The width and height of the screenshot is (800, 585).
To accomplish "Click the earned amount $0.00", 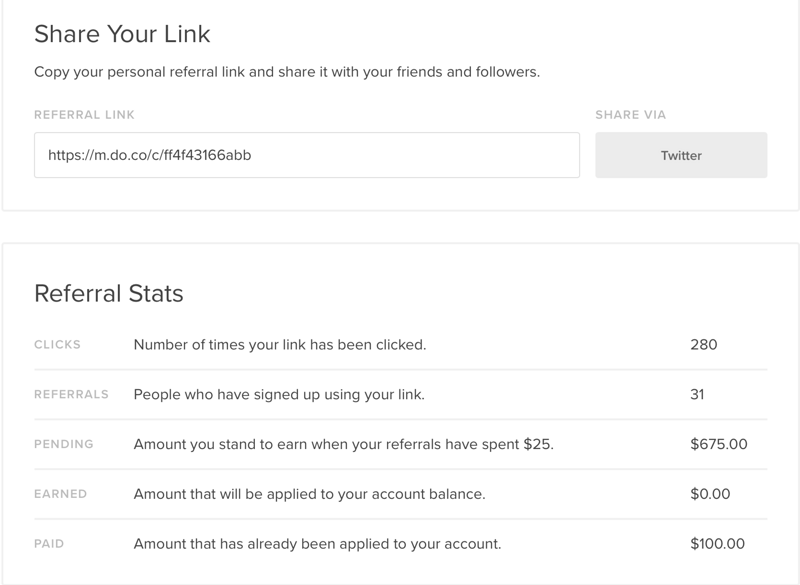I will click(x=711, y=494).
